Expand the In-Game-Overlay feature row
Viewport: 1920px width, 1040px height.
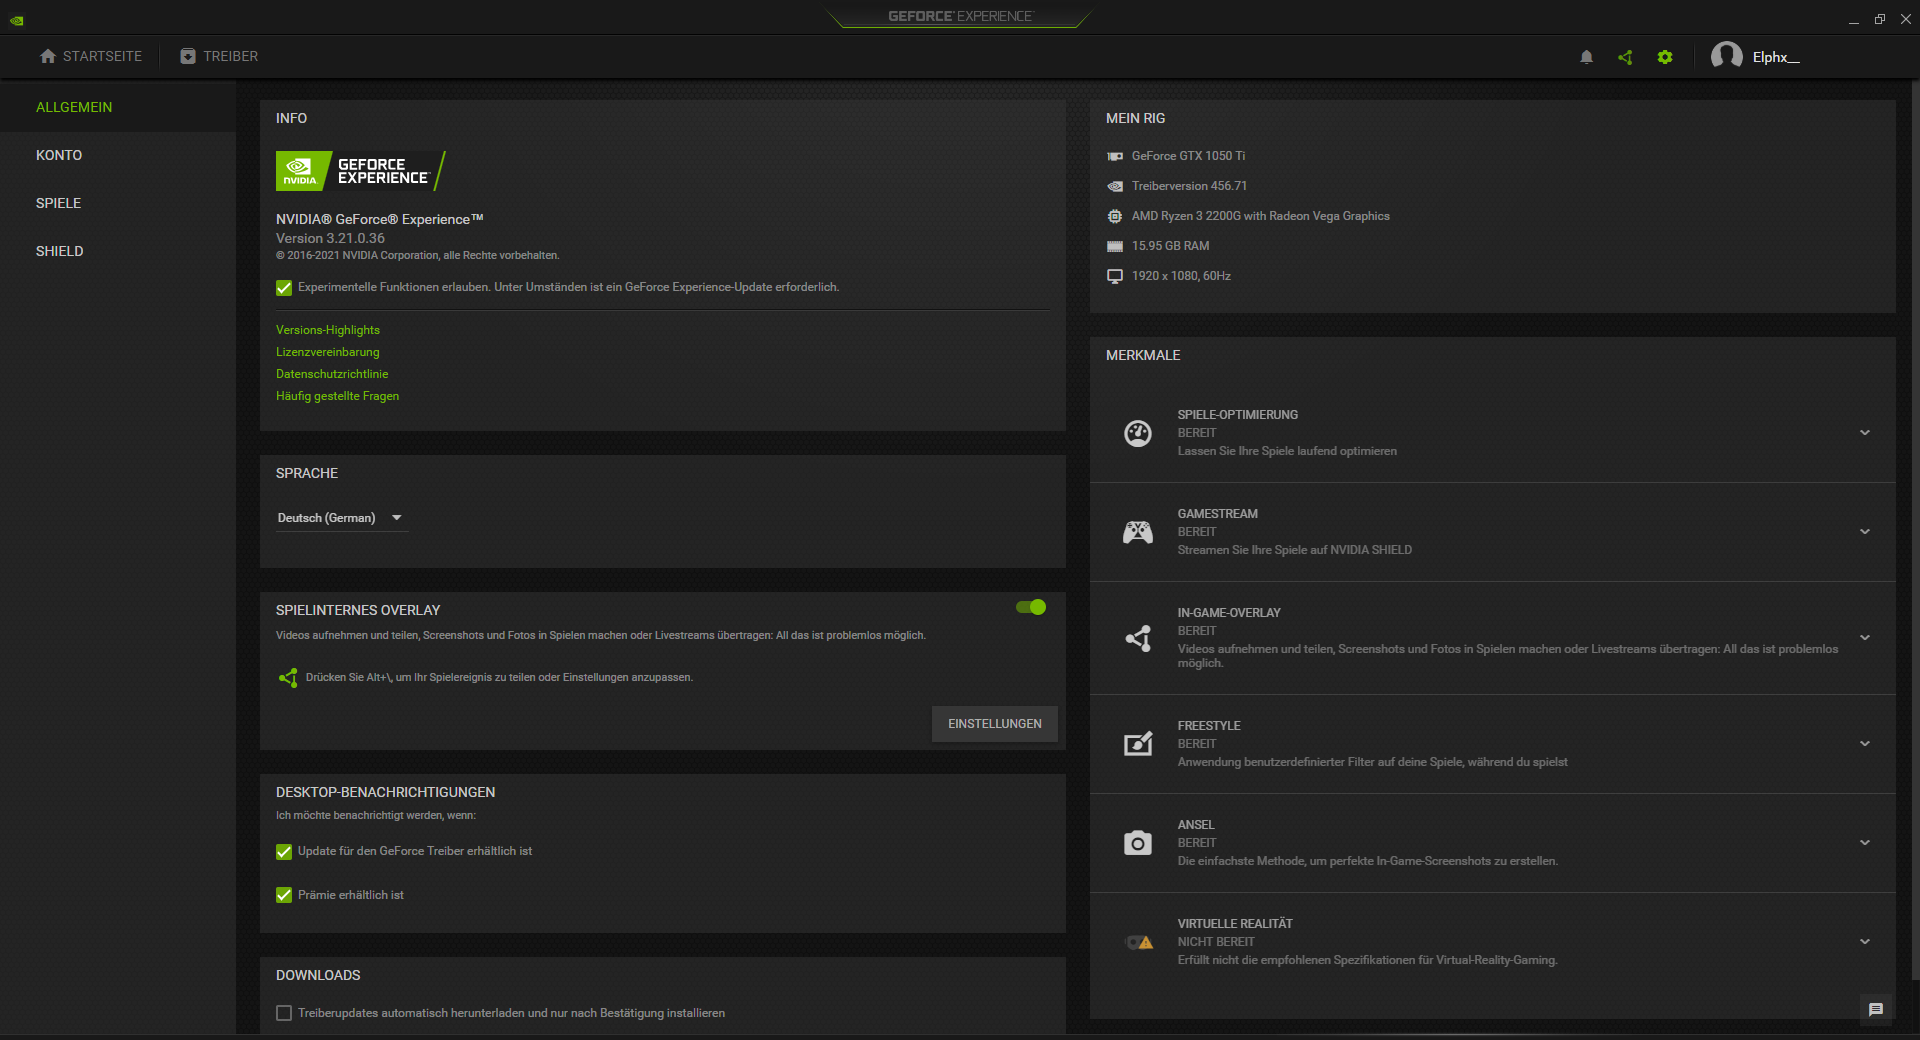tap(1865, 638)
